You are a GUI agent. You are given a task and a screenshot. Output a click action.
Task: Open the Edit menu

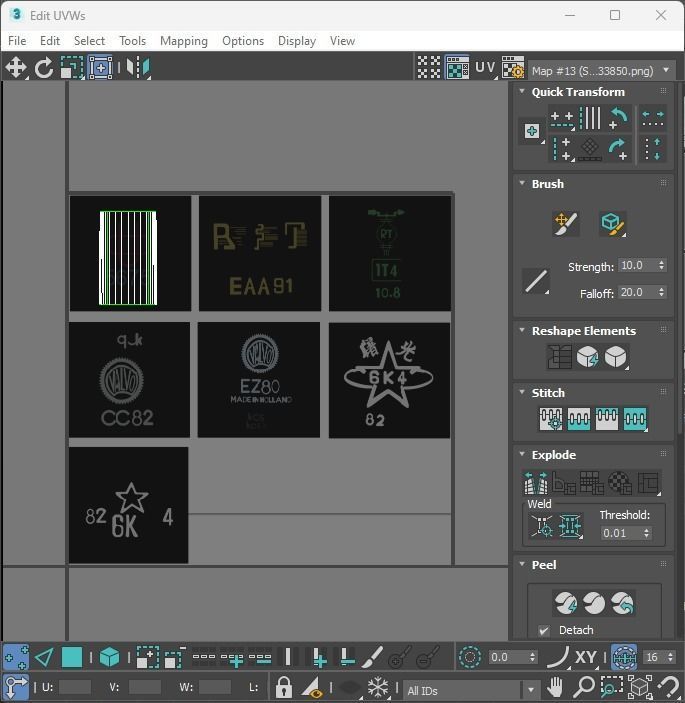50,41
